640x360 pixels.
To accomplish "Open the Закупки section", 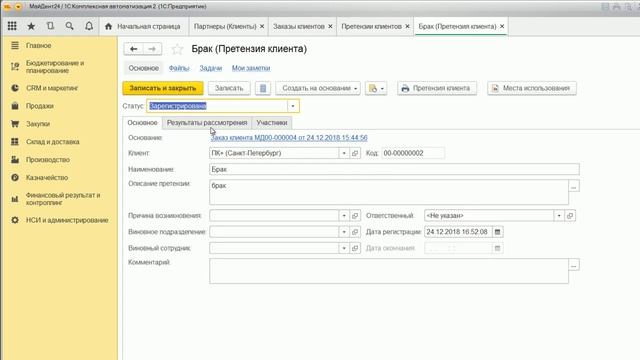I will click(38, 124).
